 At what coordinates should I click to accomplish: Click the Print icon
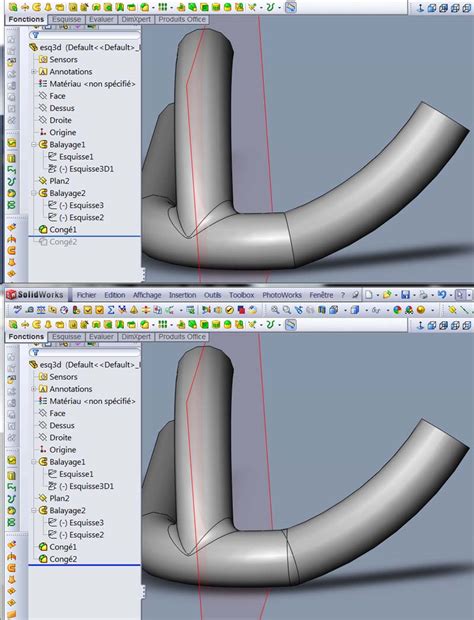coord(423,295)
